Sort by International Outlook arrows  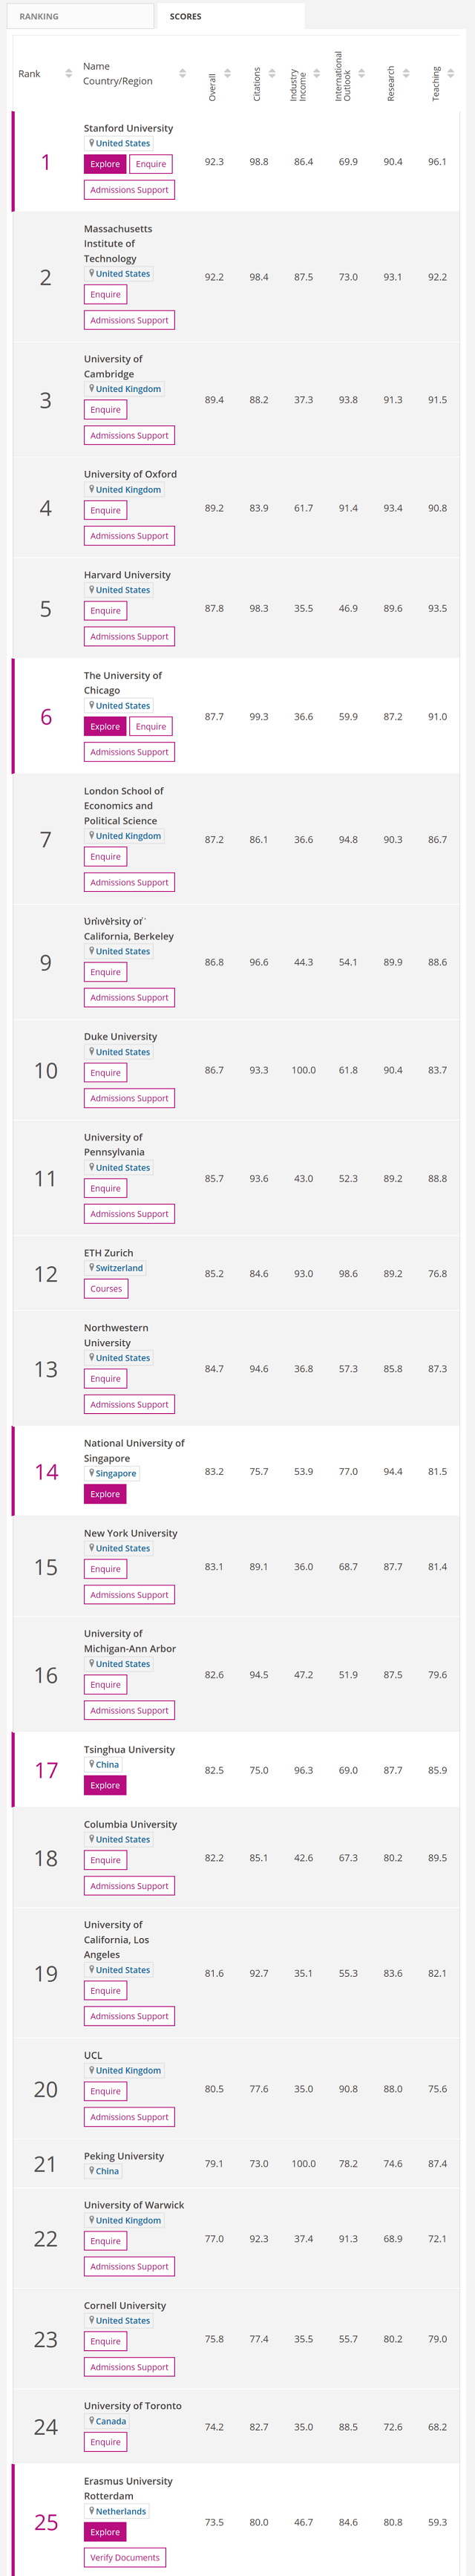(x=361, y=74)
